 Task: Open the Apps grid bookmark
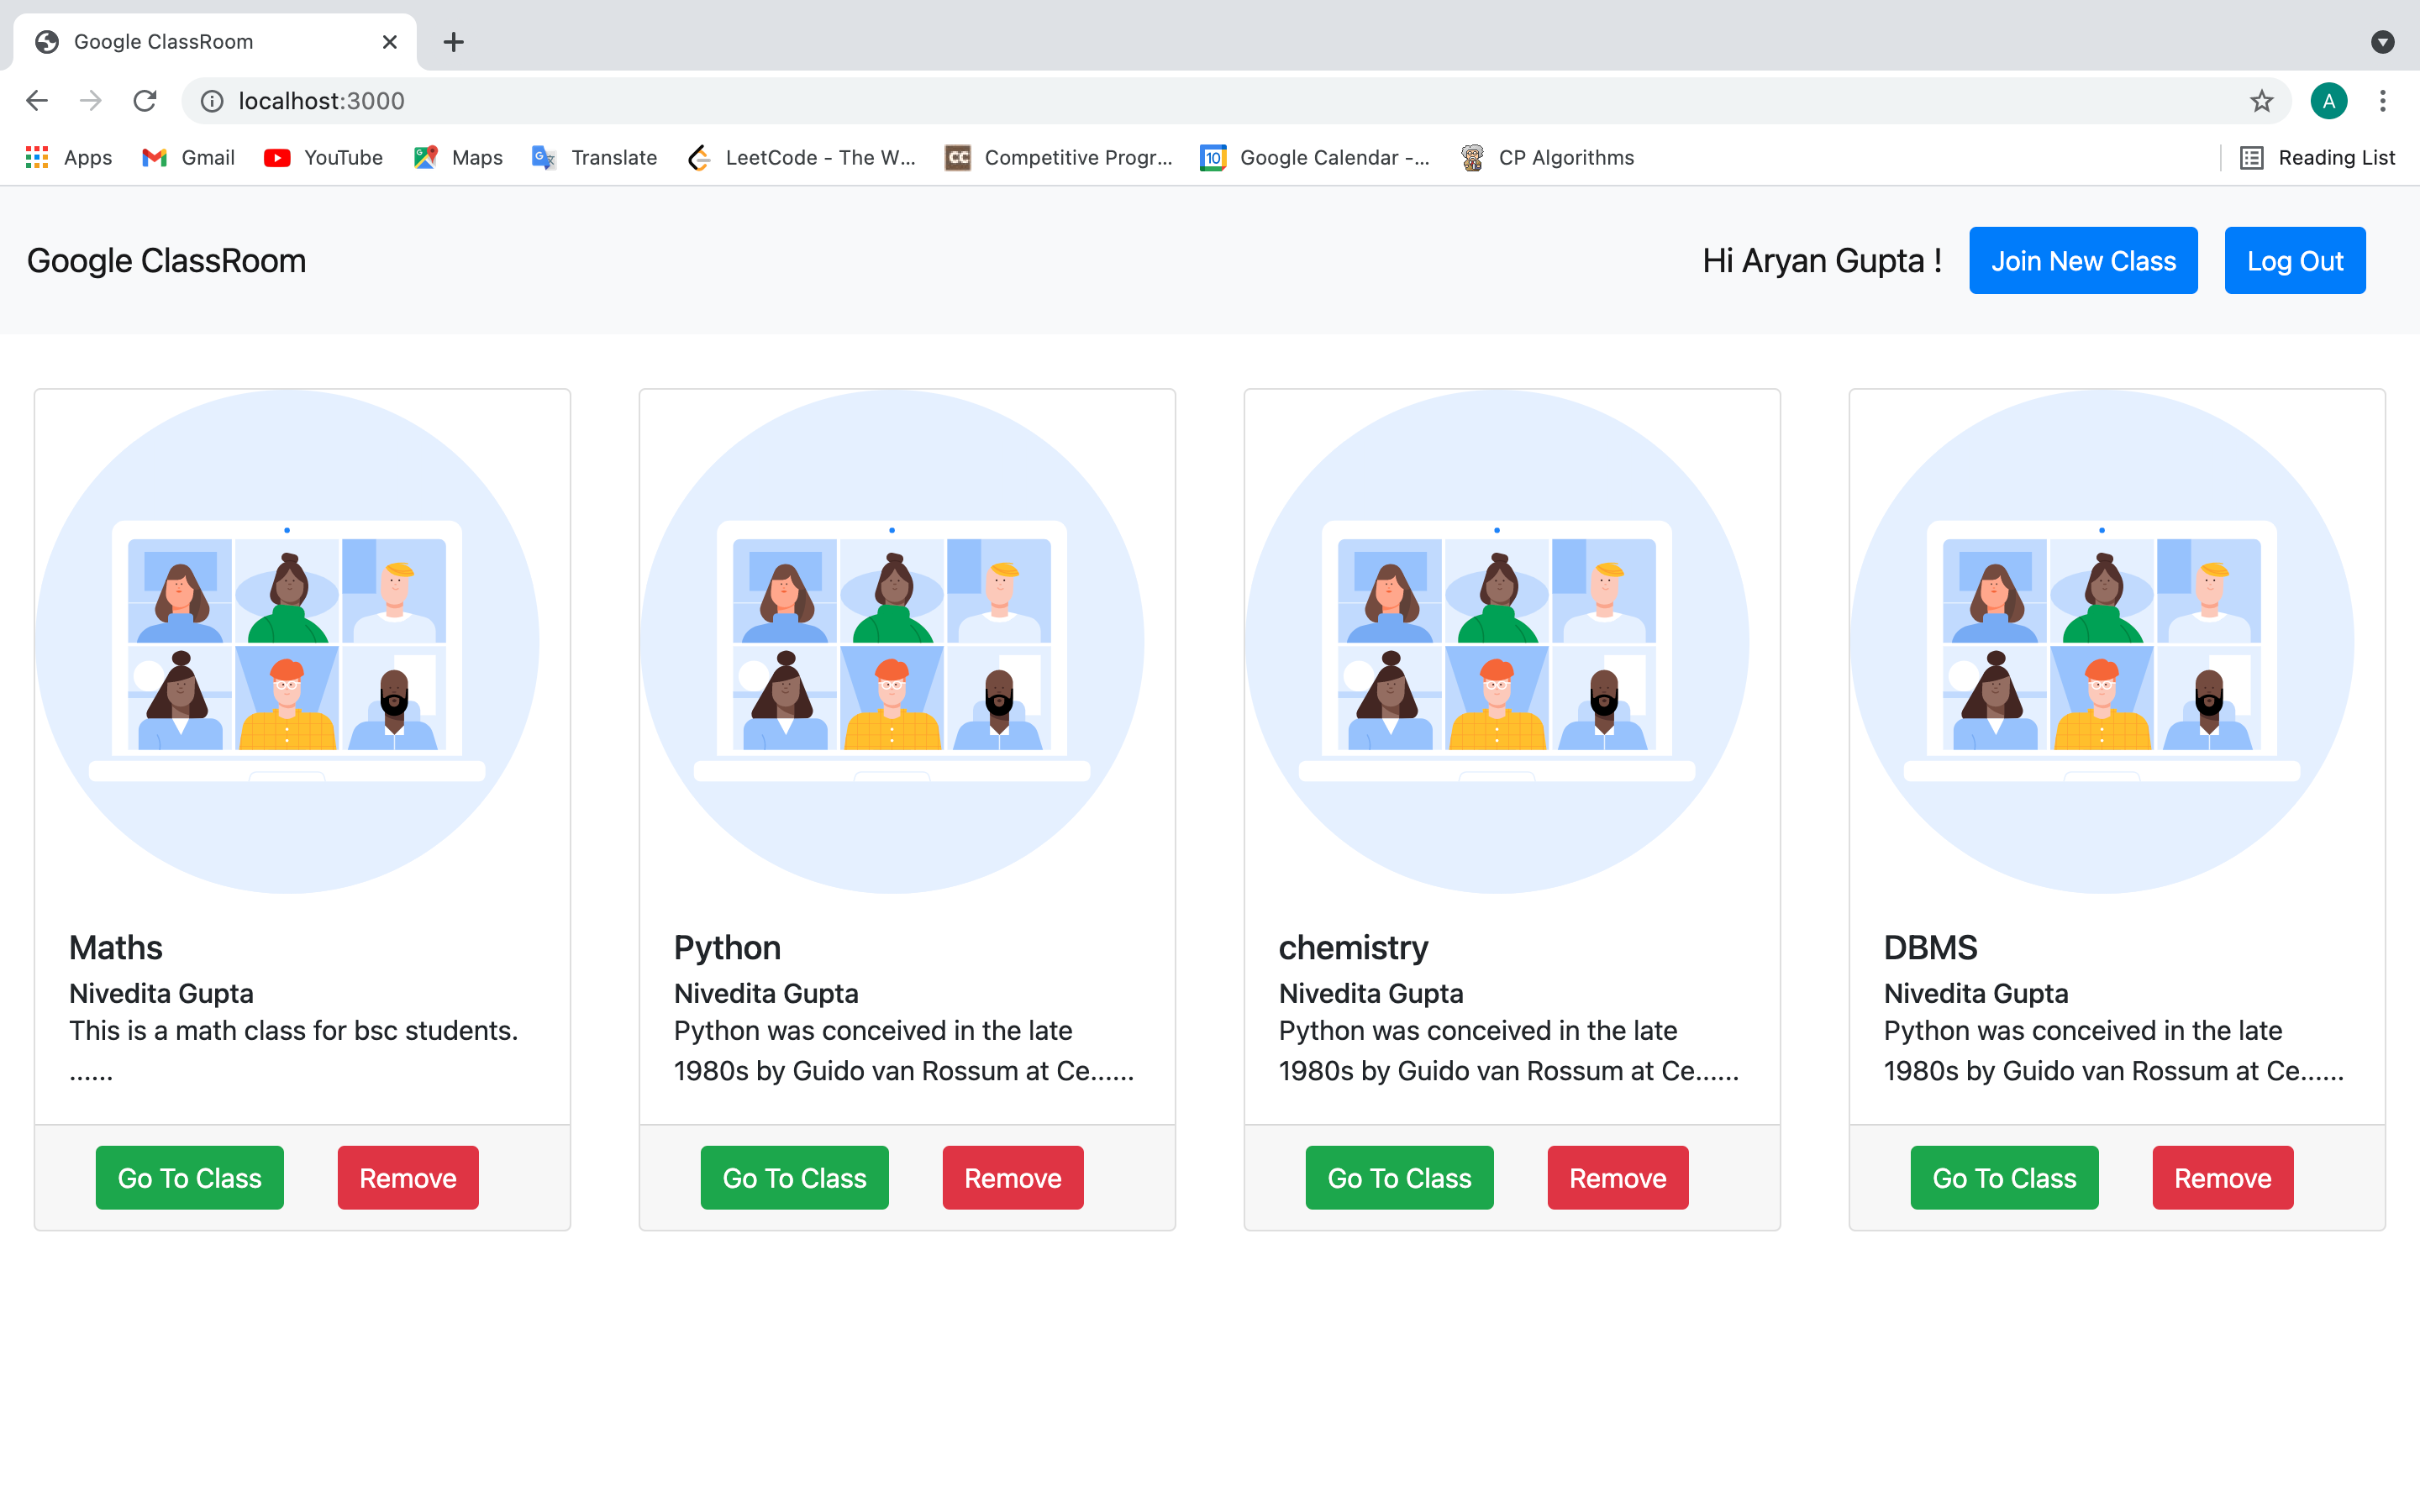[x=68, y=157]
